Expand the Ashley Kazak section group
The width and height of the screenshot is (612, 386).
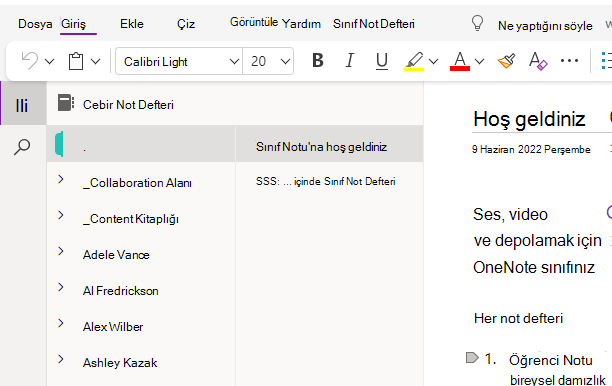point(61,359)
